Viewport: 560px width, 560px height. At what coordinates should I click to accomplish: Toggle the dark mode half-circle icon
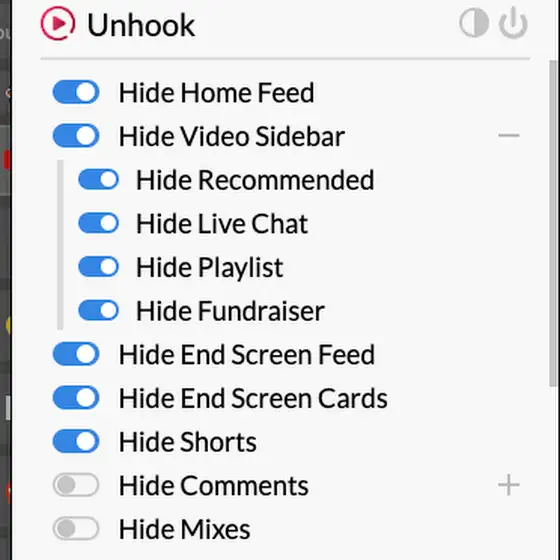(x=474, y=23)
